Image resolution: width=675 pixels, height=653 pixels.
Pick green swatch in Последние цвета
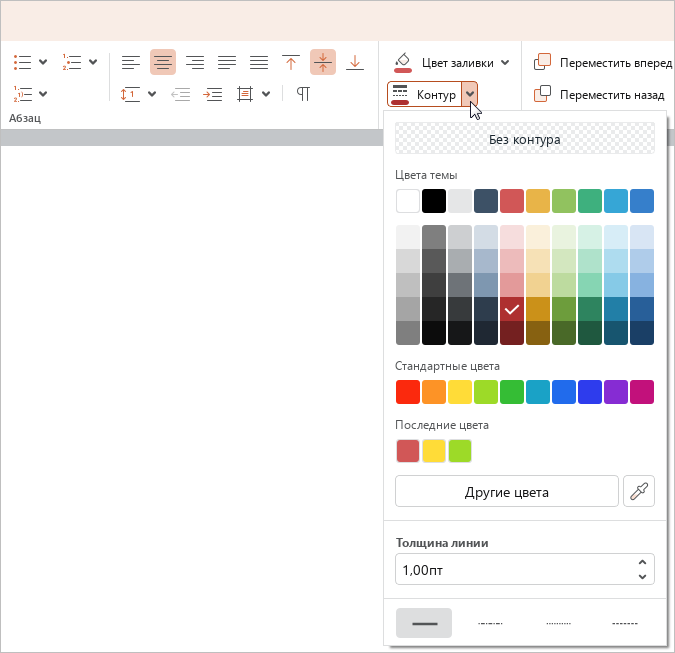[460, 451]
